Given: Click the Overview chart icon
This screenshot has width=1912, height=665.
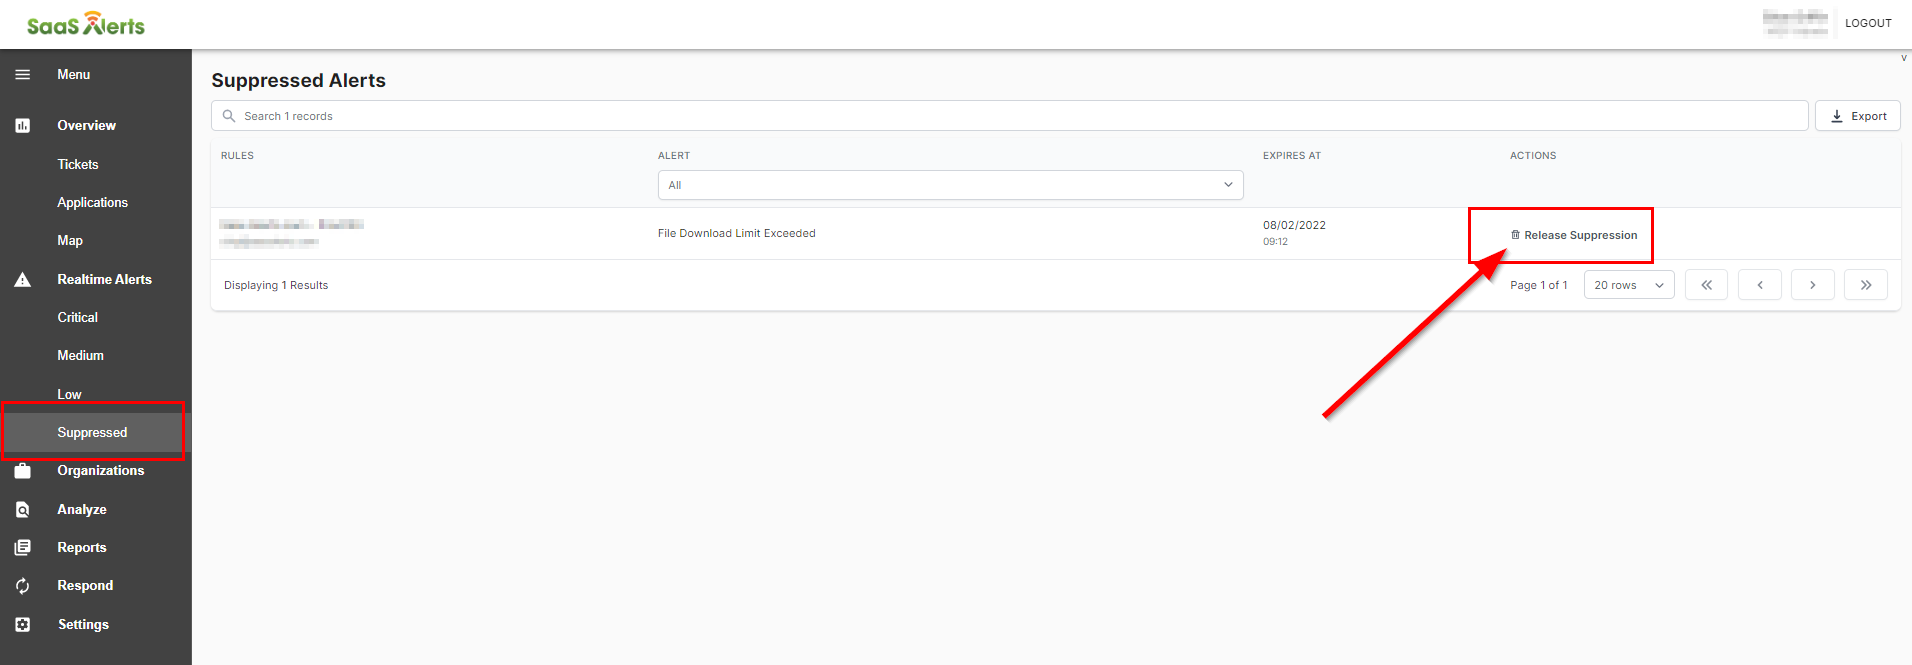Looking at the screenshot, I should point(22,126).
